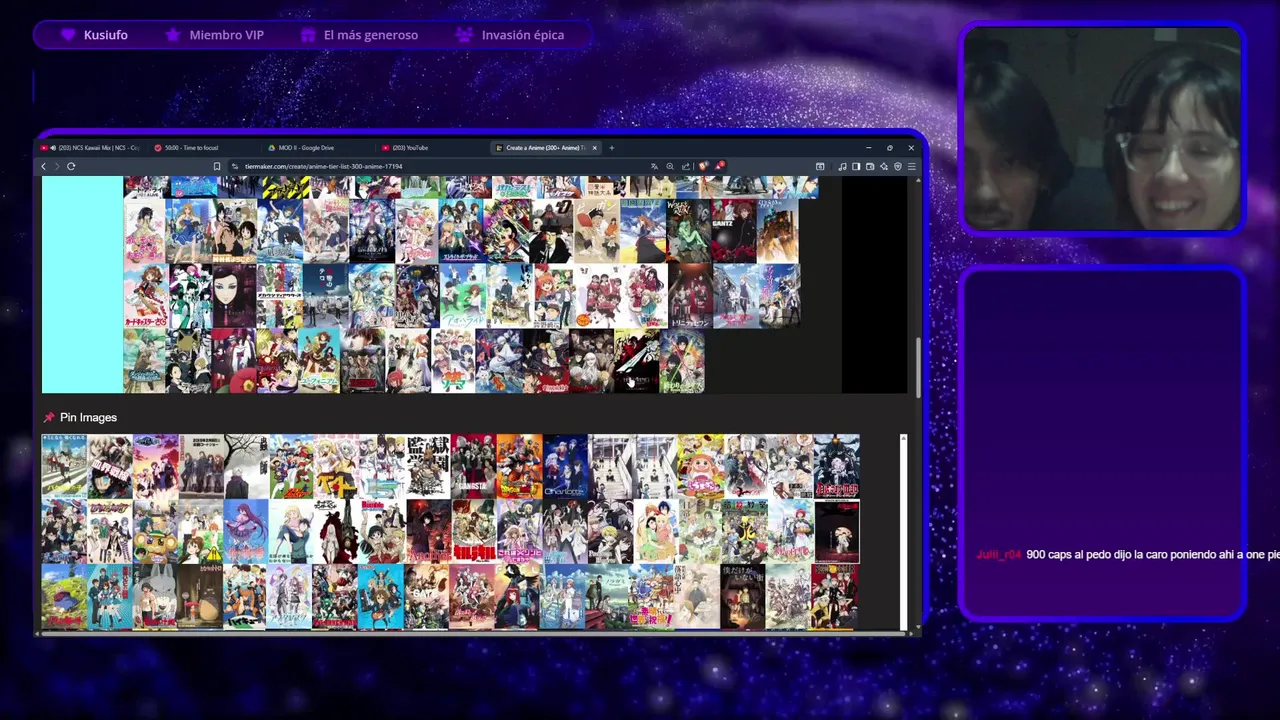
Task: Click the El más generoso label
Action: click(371, 35)
